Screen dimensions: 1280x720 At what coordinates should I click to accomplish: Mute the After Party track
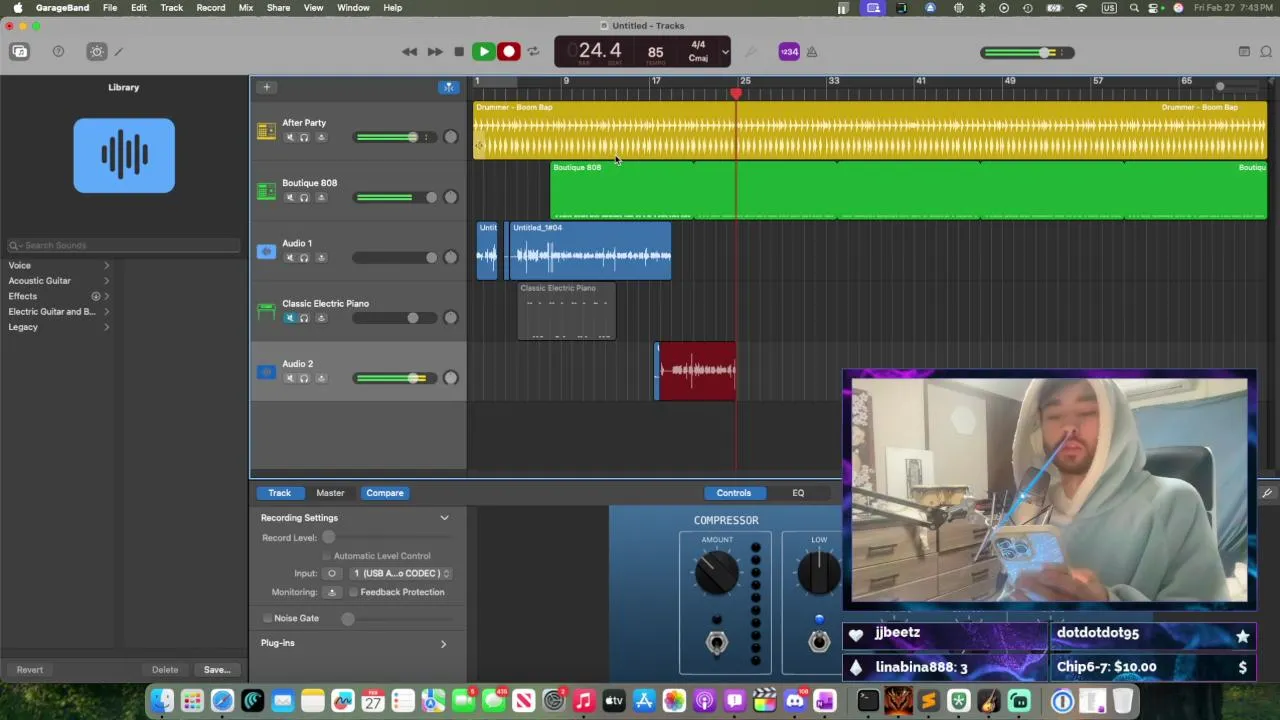[290, 137]
